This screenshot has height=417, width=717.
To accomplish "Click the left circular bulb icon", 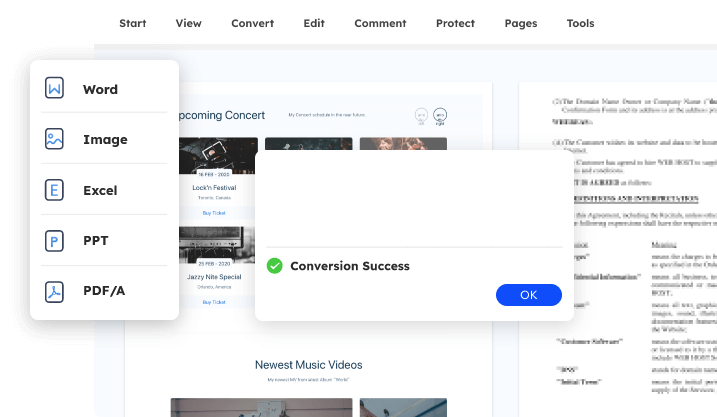I will [x=421, y=116].
